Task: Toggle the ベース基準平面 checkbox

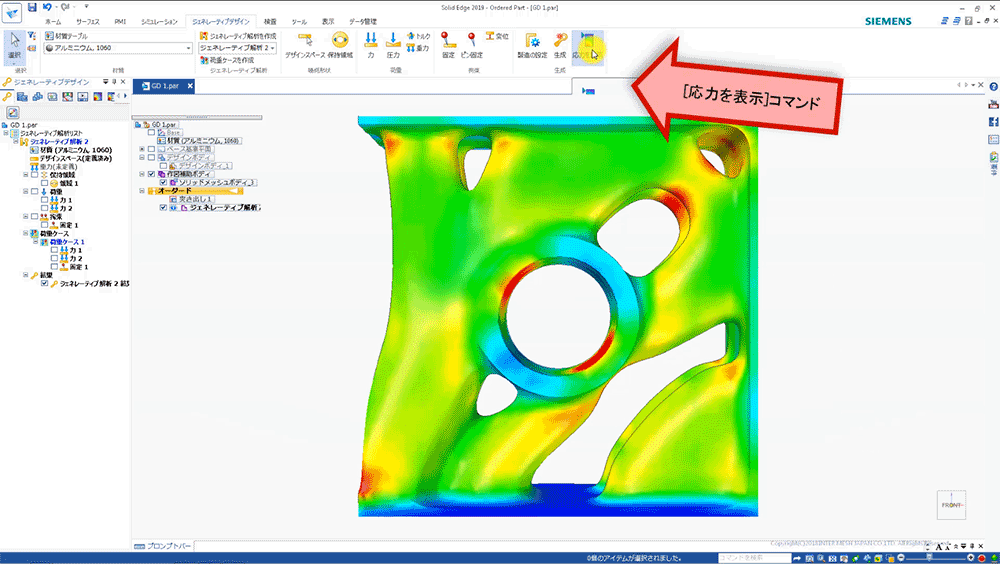Action: point(151,149)
